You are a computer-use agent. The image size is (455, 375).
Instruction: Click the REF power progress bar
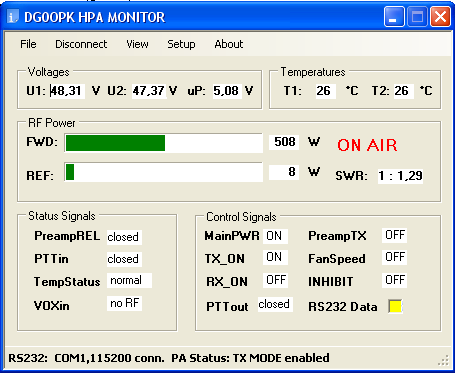click(163, 172)
